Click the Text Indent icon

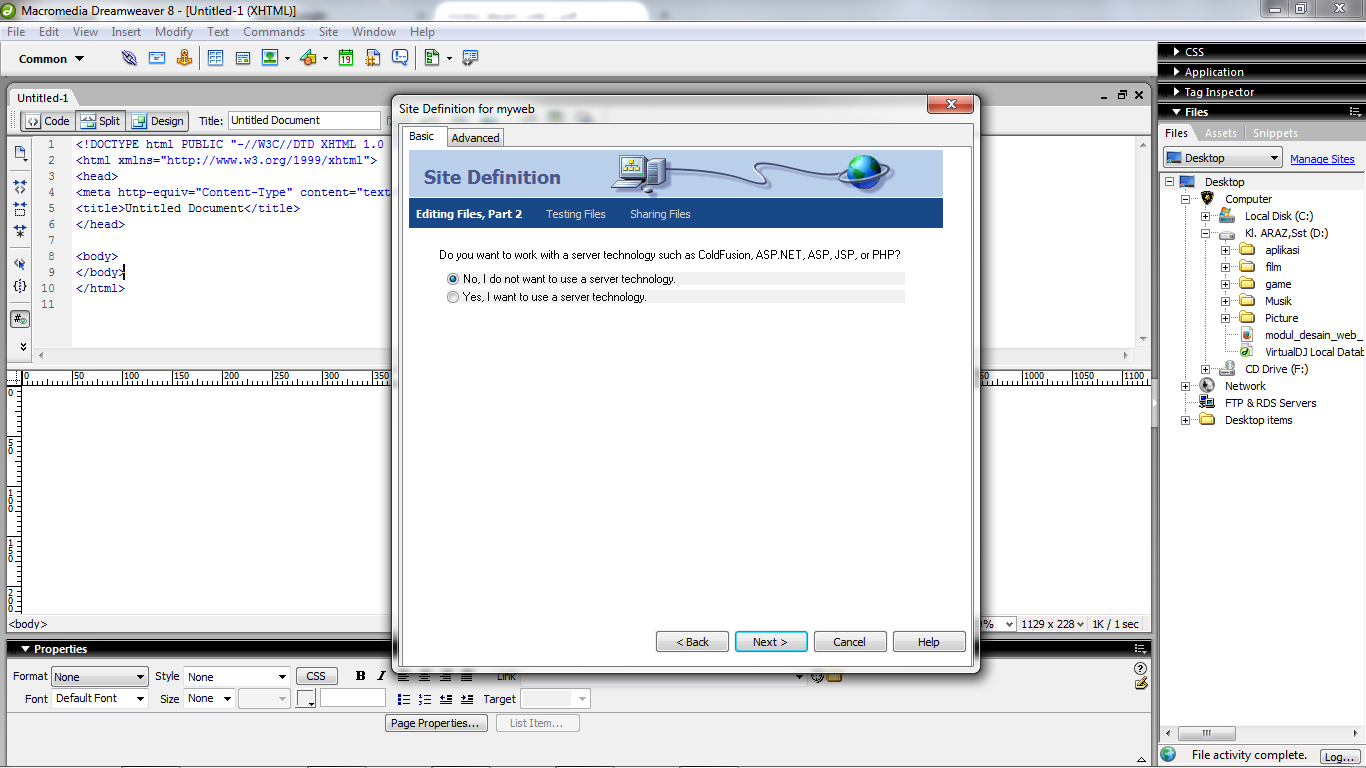[467, 699]
